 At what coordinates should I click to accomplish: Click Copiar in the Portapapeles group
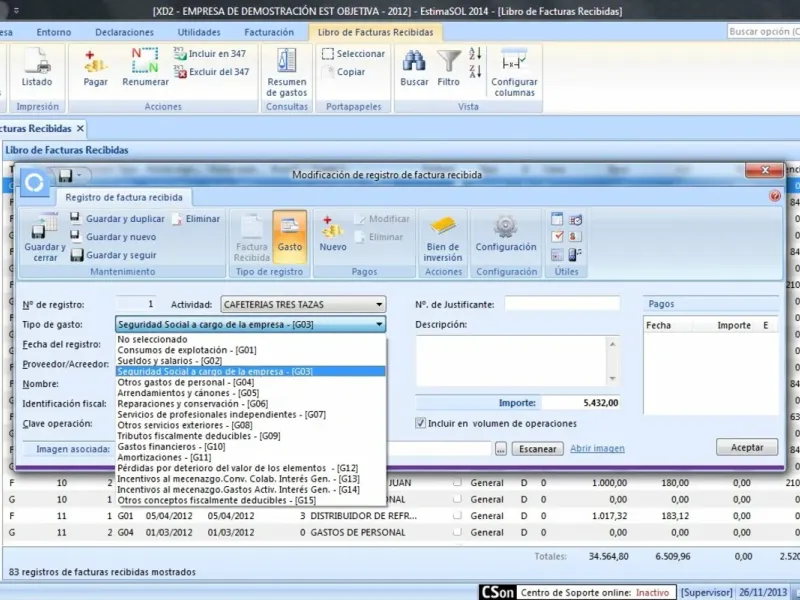pyautogui.click(x=344, y=72)
